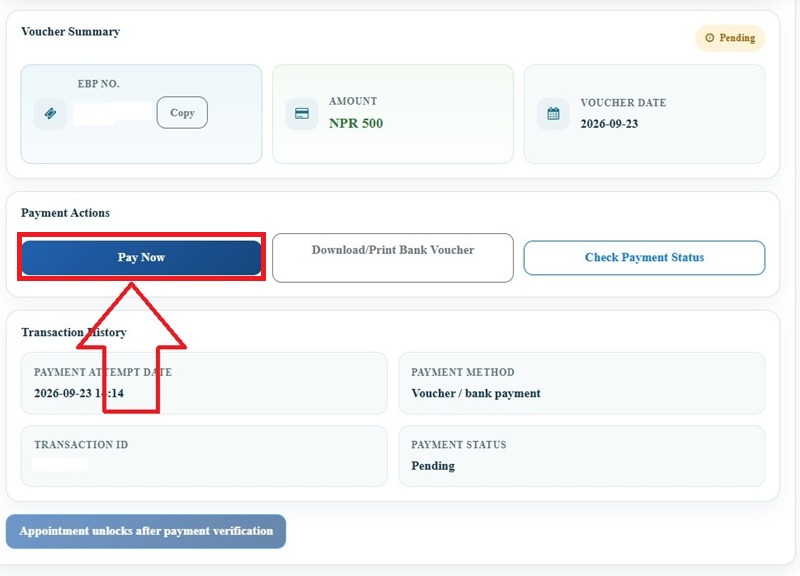Open Download/Print Bank Voucher

[x=393, y=258]
